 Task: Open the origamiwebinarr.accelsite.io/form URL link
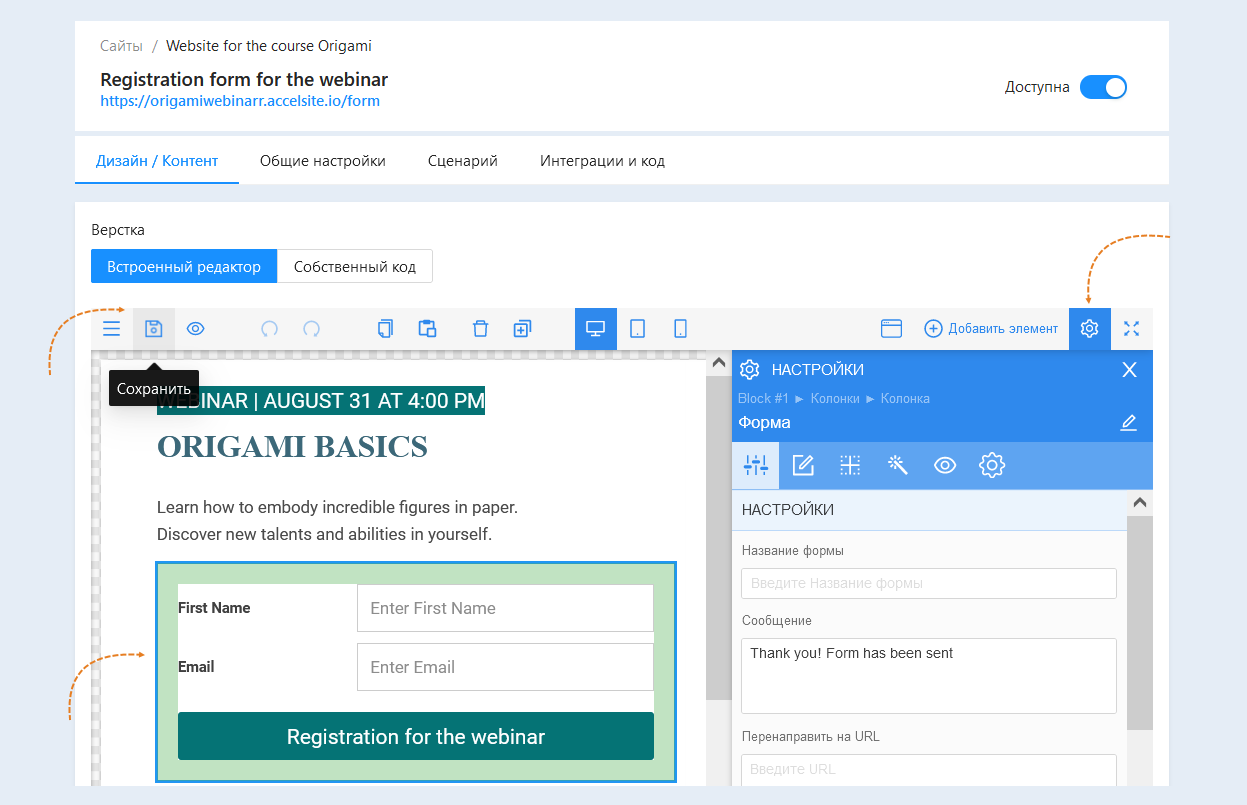click(x=240, y=101)
